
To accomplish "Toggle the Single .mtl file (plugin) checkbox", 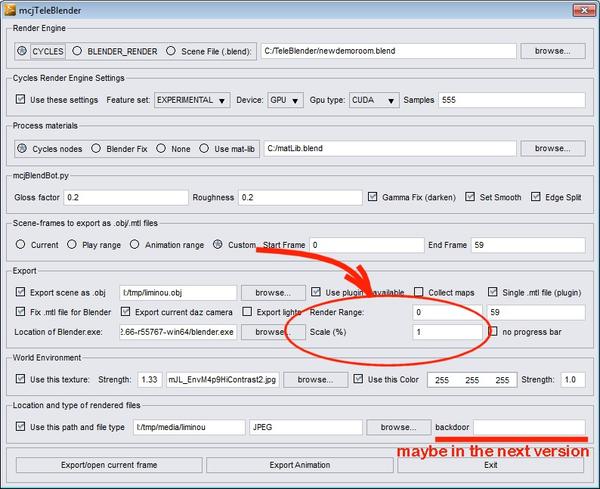I will pyautogui.click(x=492, y=292).
